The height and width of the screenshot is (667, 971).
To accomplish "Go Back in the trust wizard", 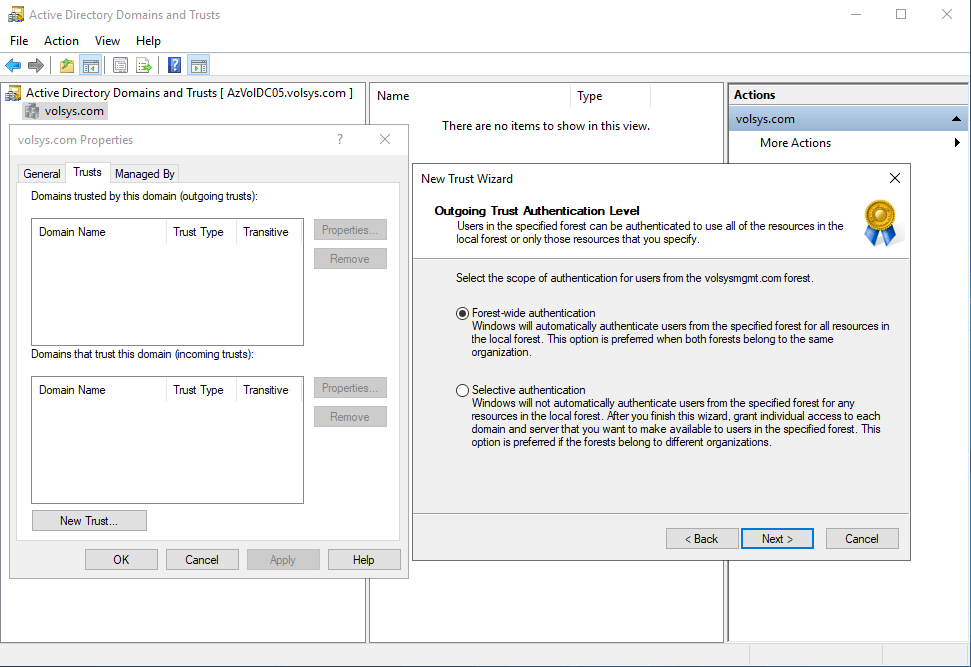I will coord(701,539).
